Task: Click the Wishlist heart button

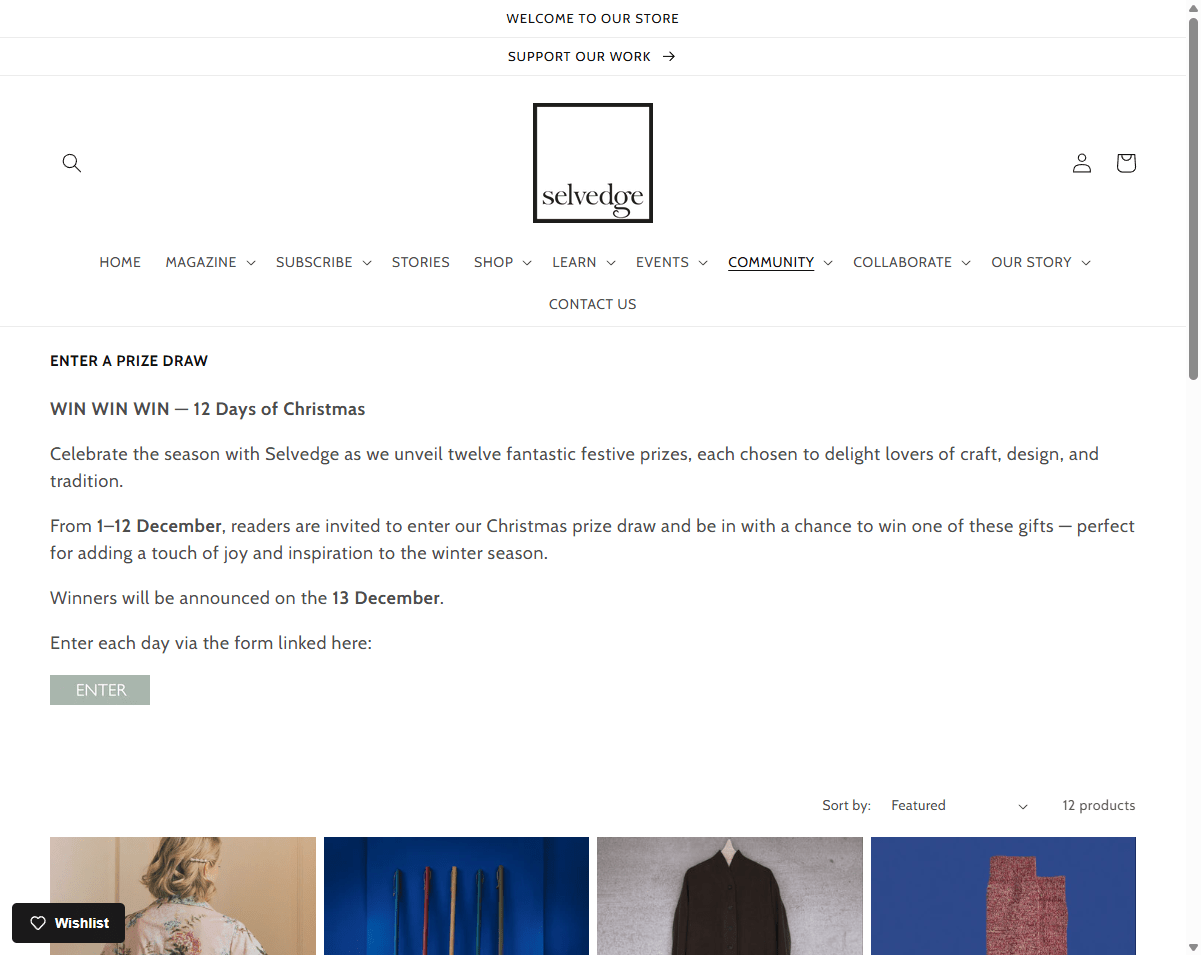Action: point(69,923)
